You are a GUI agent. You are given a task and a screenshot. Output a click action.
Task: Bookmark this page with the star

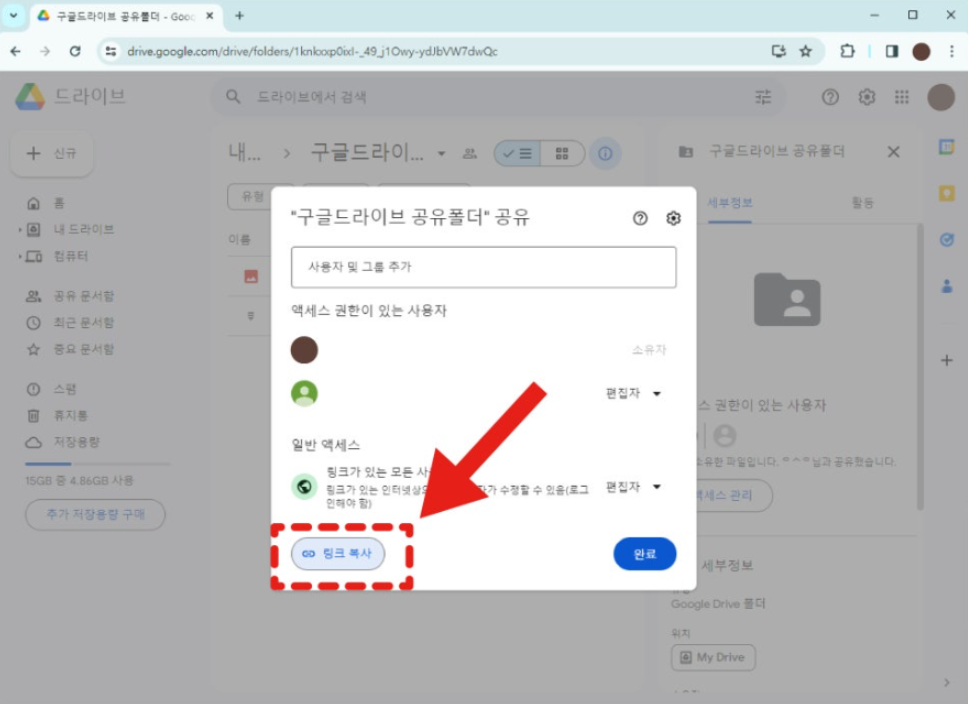(806, 51)
